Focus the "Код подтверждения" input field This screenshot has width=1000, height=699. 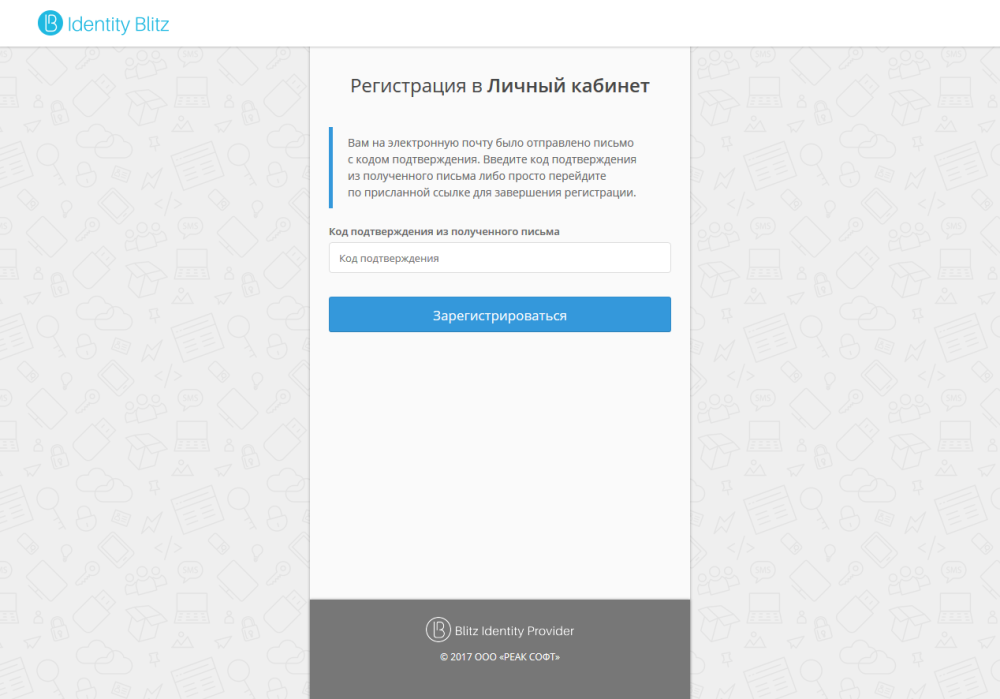500,258
